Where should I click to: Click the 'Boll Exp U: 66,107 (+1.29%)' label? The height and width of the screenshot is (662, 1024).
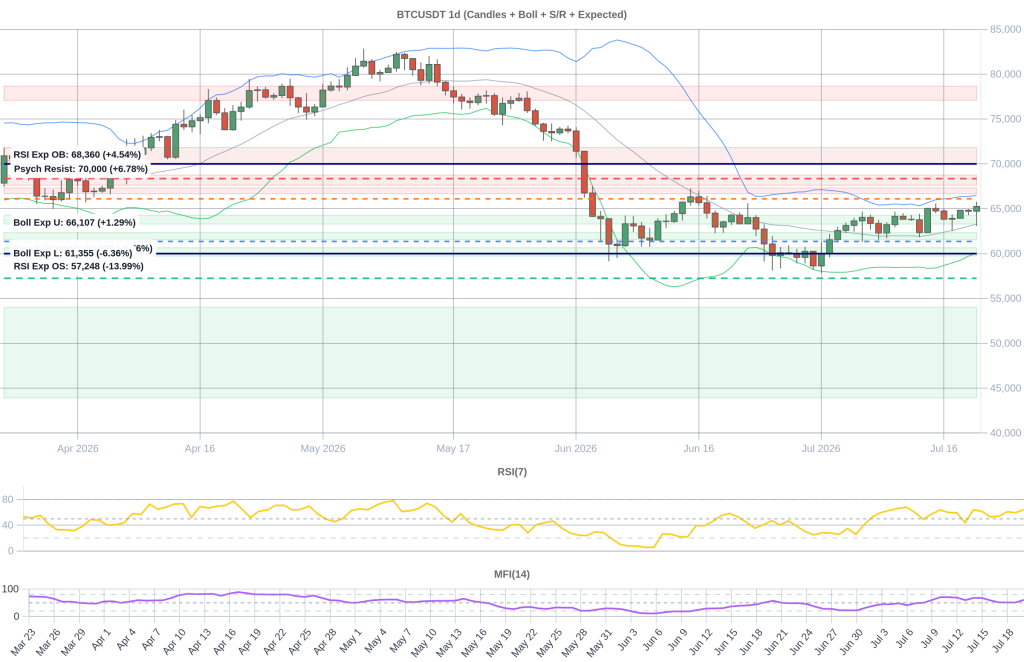click(x=74, y=223)
